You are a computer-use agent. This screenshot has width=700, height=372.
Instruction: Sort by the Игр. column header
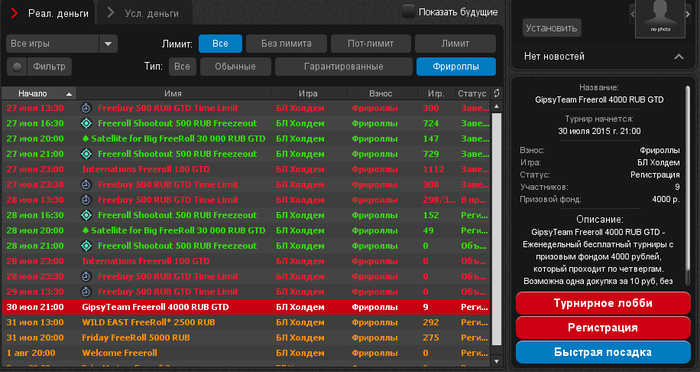pos(436,93)
